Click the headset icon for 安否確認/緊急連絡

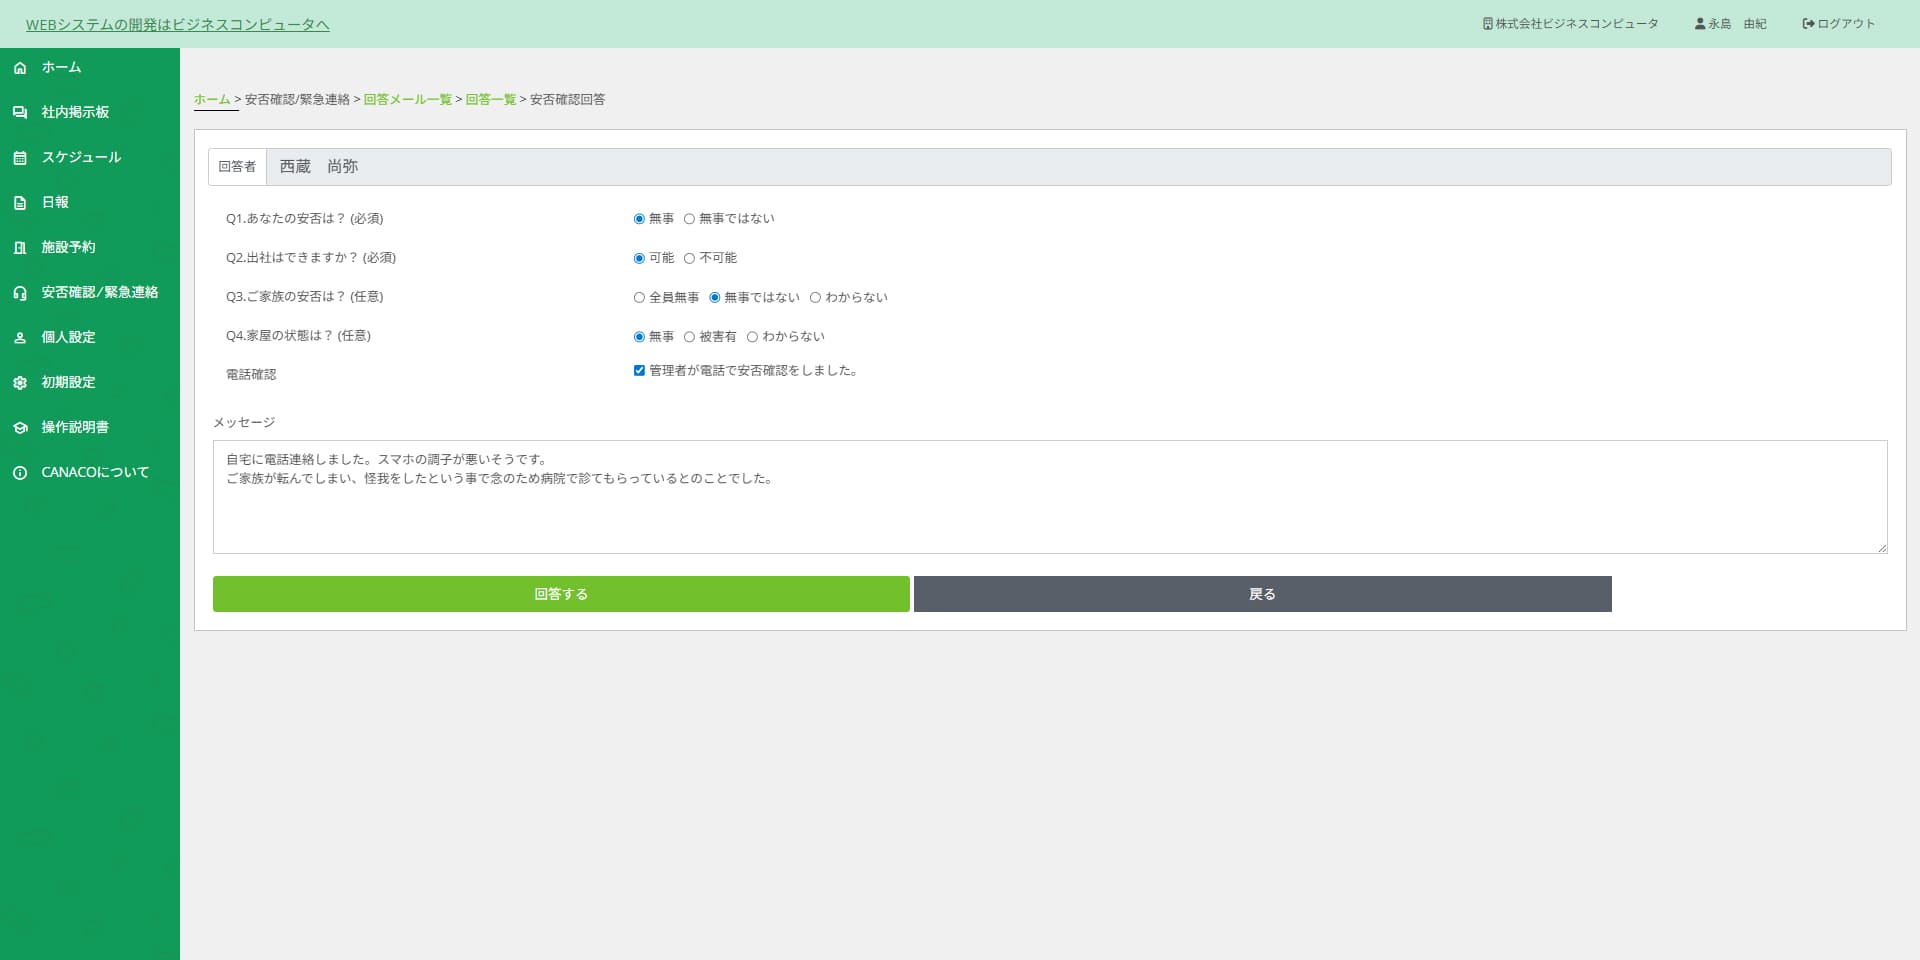click(x=20, y=293)
